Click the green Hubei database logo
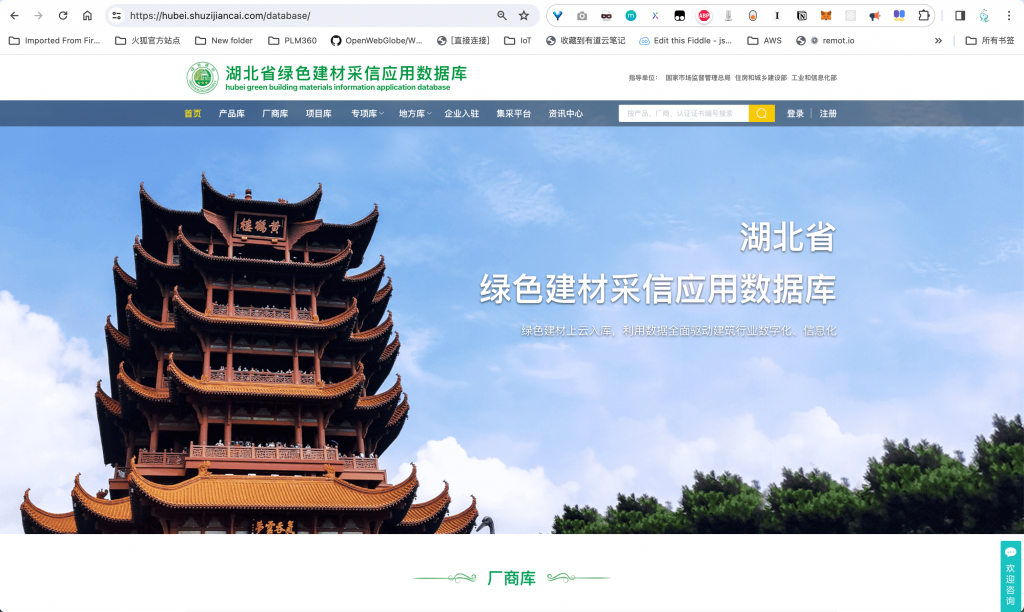 pos(202,78)
